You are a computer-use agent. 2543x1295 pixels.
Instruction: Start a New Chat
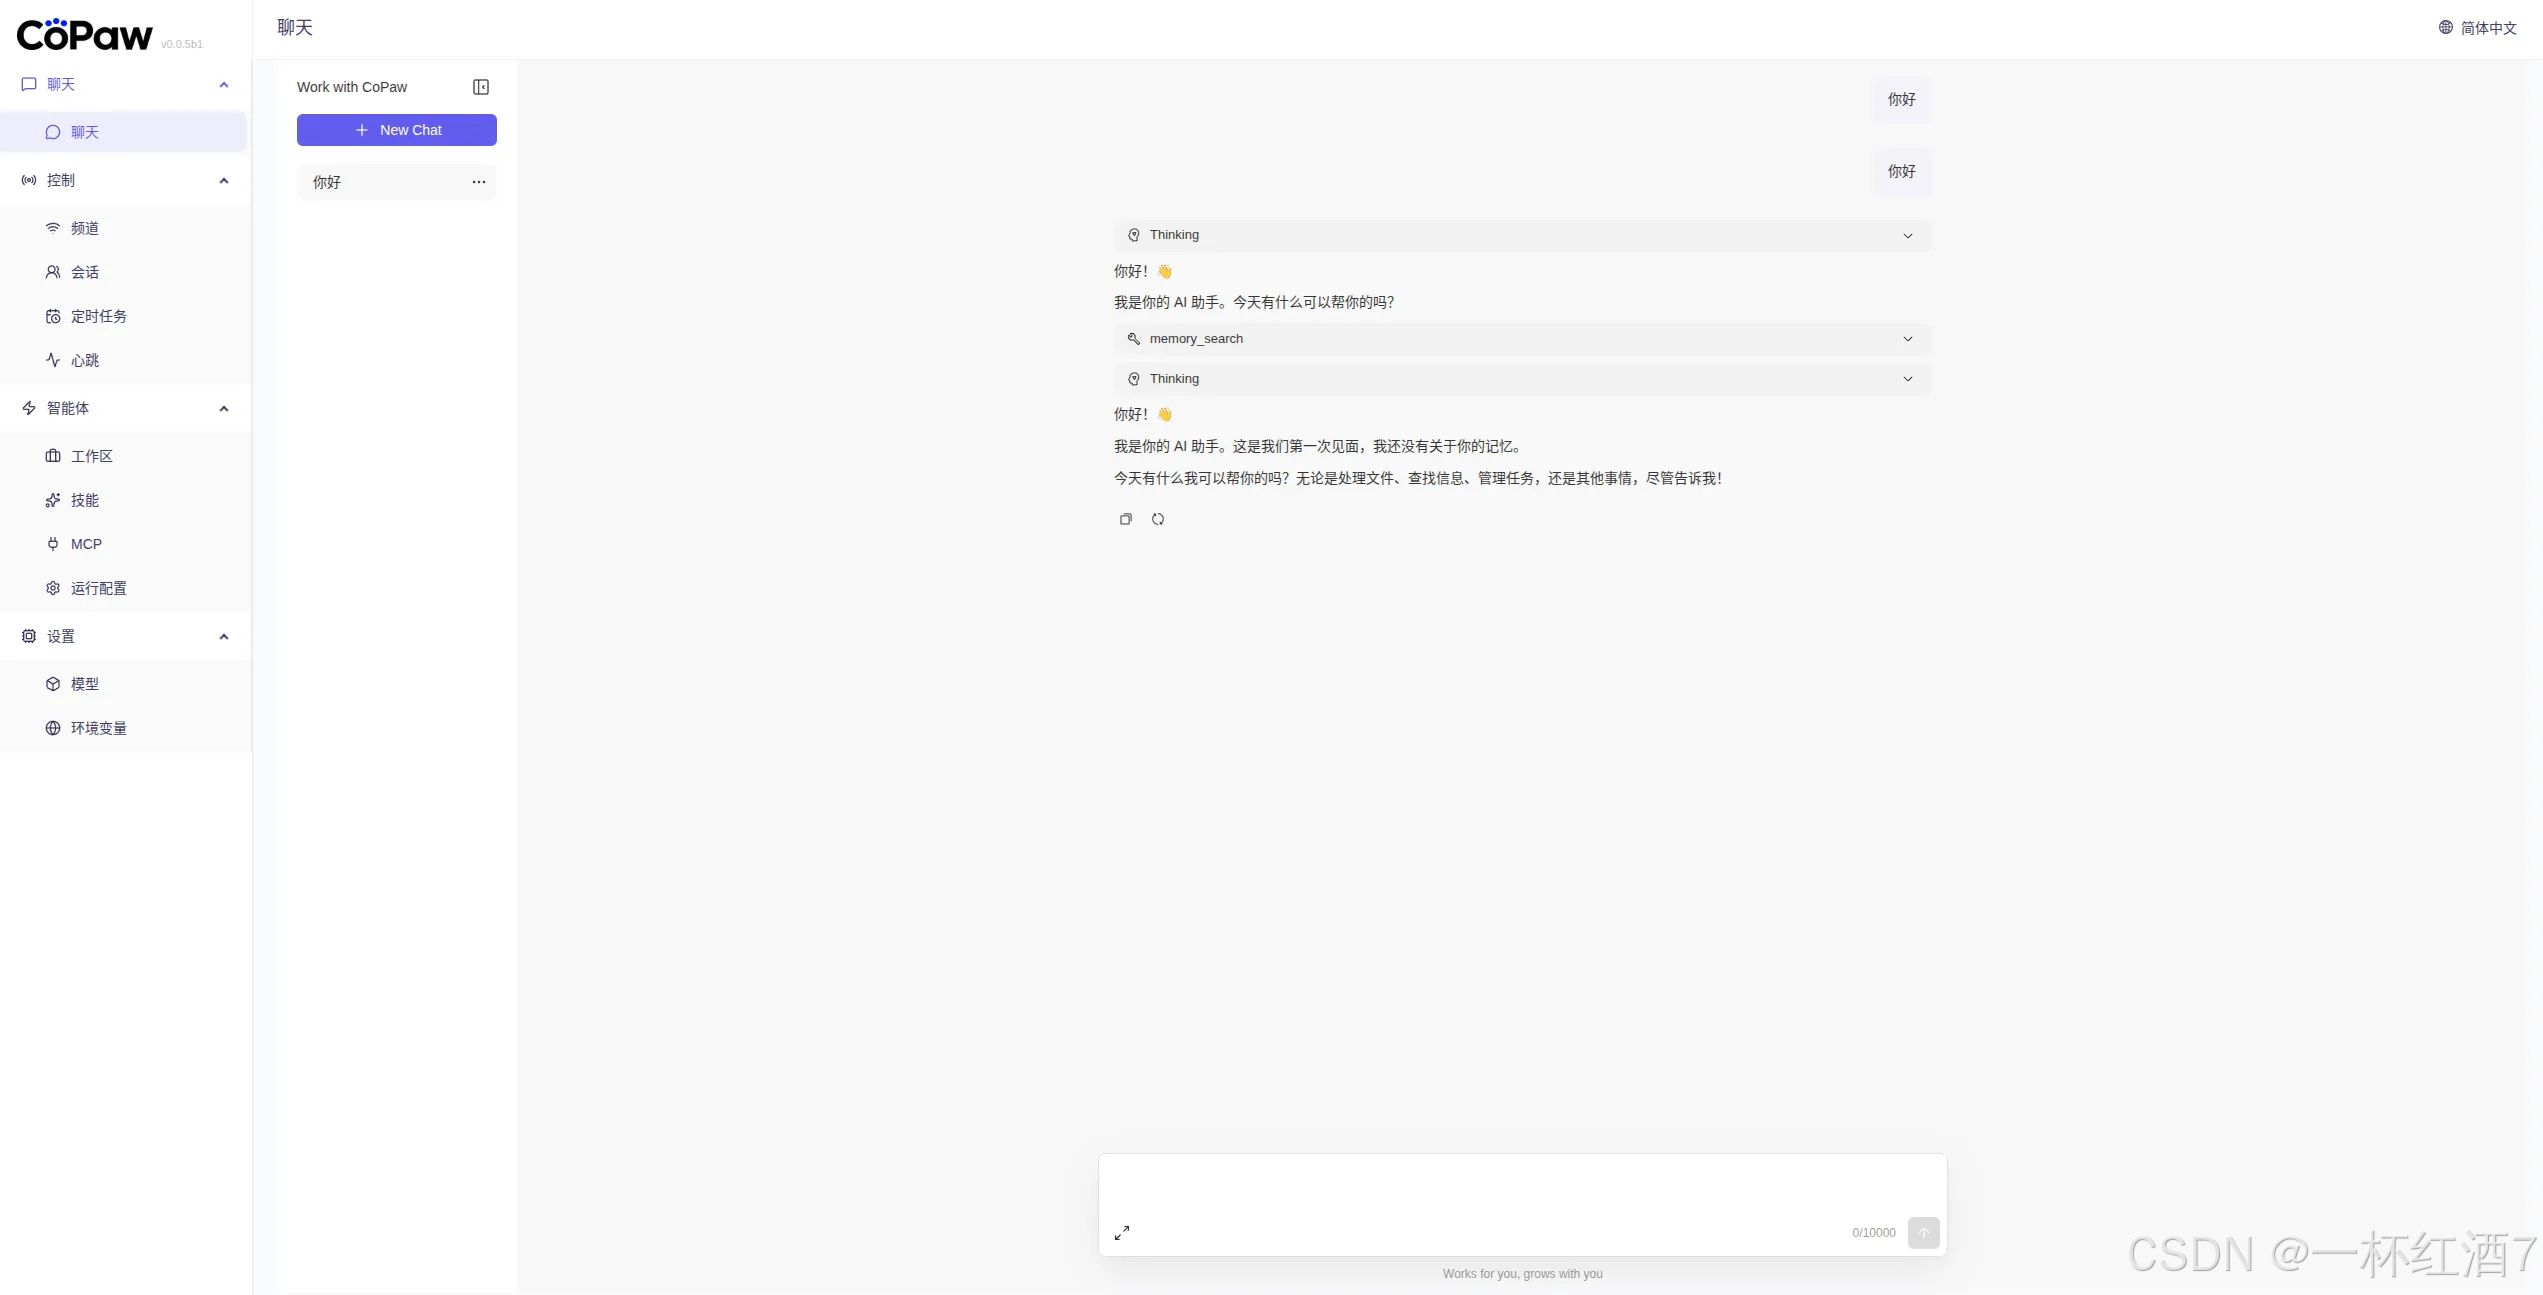click(x=396, y=130)
